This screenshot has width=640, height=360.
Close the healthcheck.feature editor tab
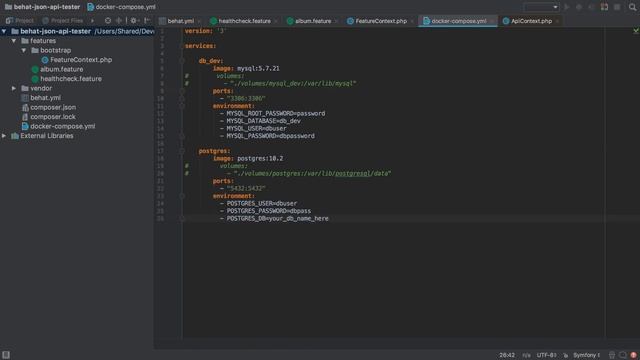click(x=276, y=21)
